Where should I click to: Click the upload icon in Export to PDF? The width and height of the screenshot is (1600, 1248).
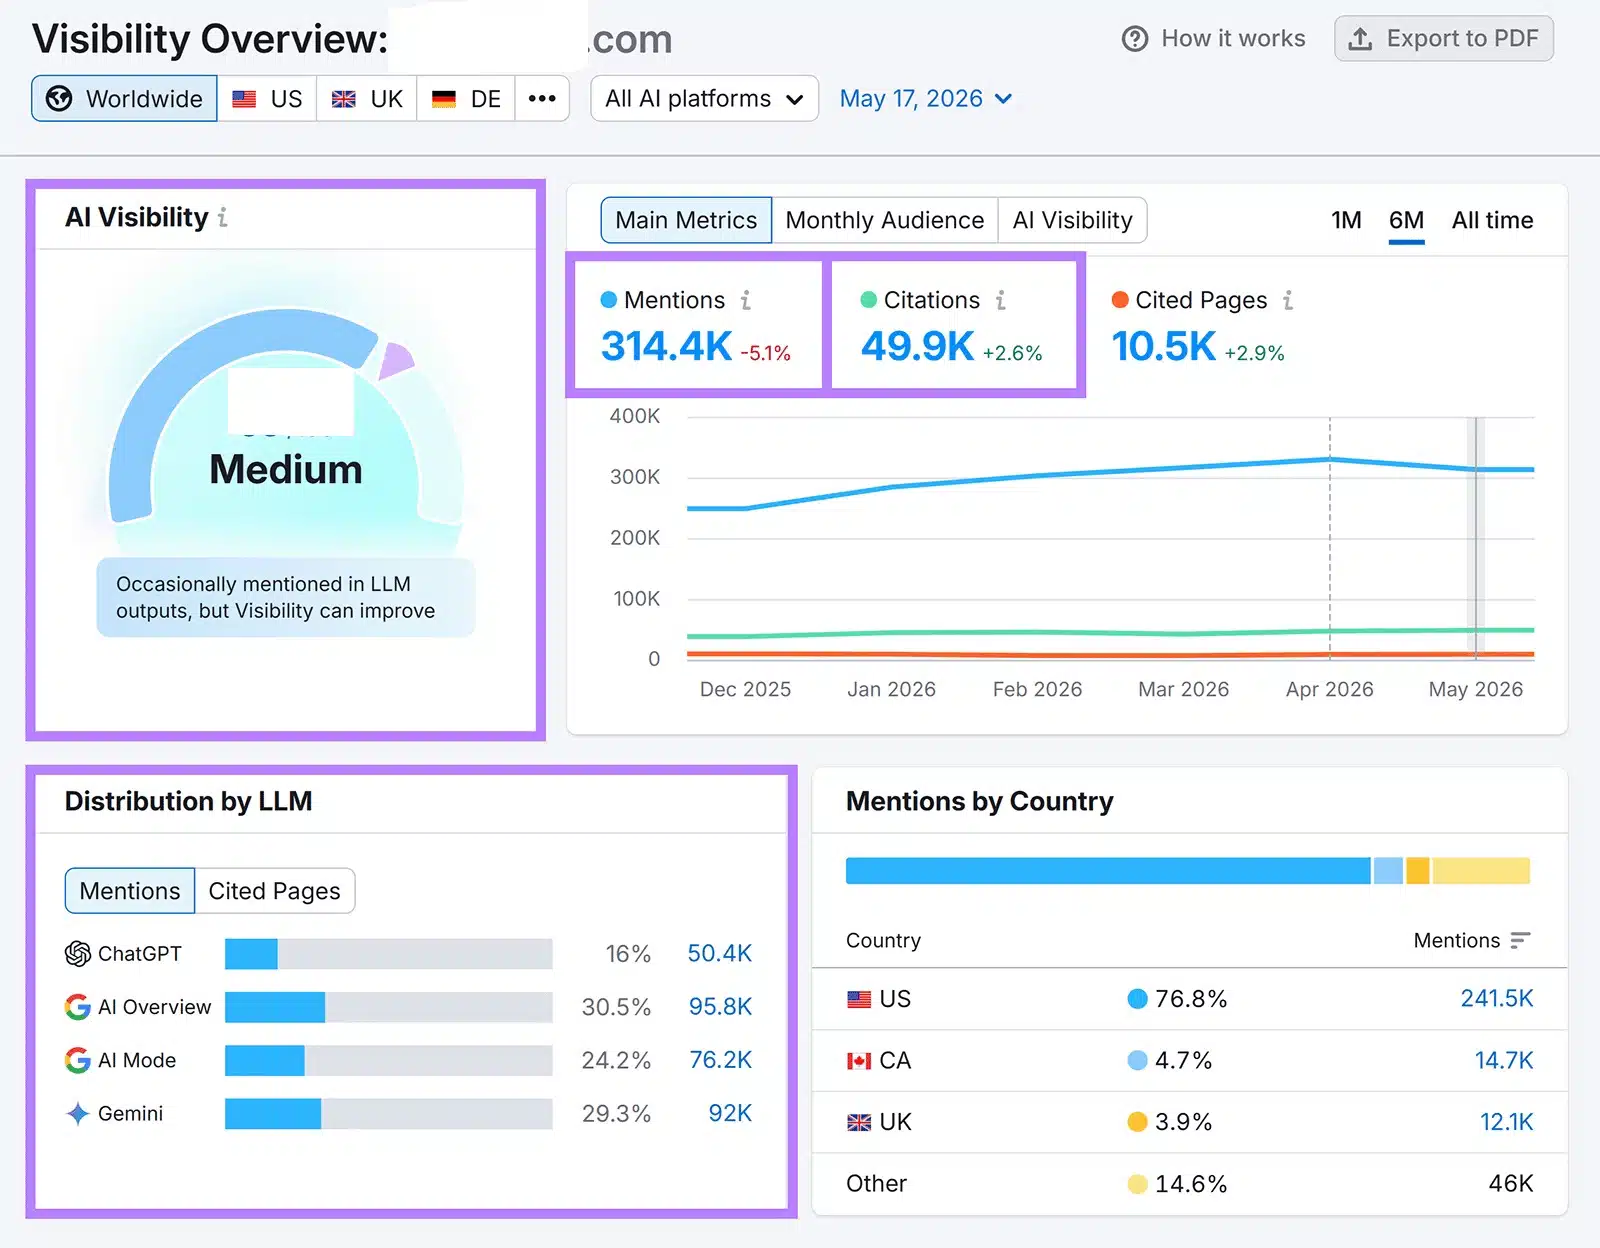pos(1360,39)
